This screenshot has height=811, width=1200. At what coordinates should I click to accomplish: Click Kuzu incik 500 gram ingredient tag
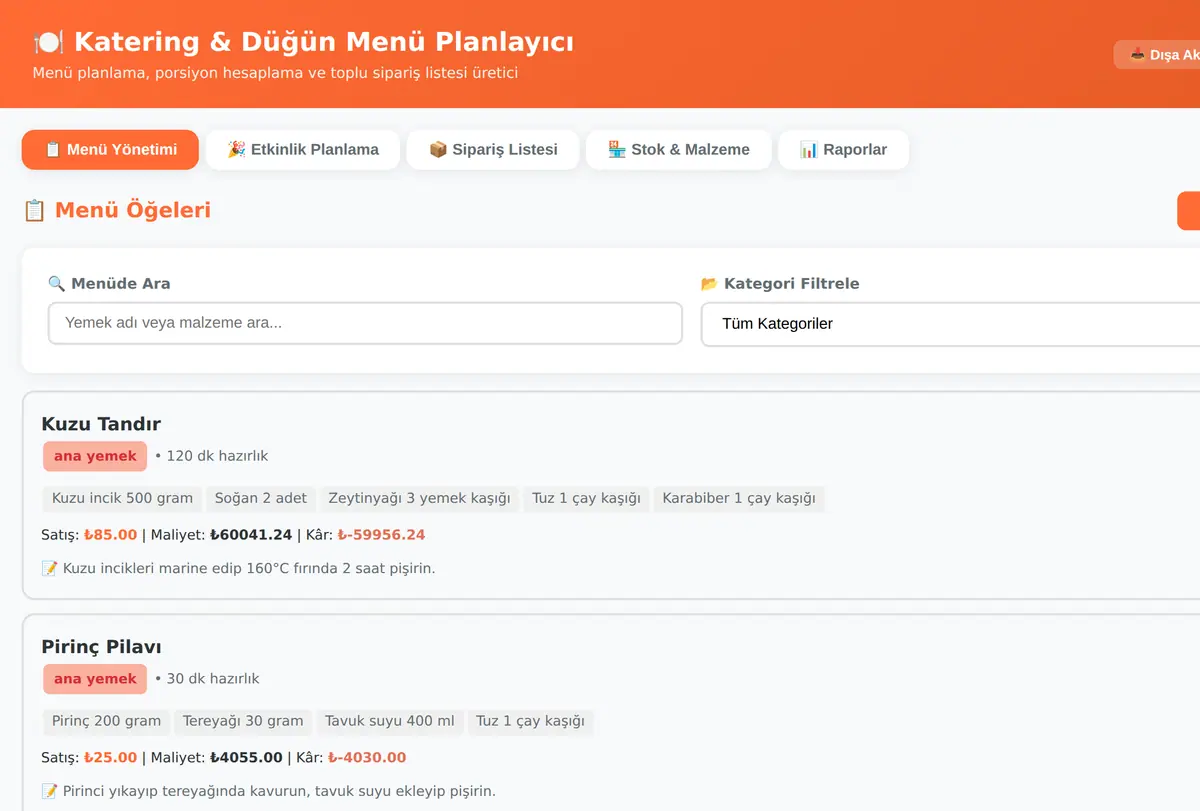coord(122,498)
